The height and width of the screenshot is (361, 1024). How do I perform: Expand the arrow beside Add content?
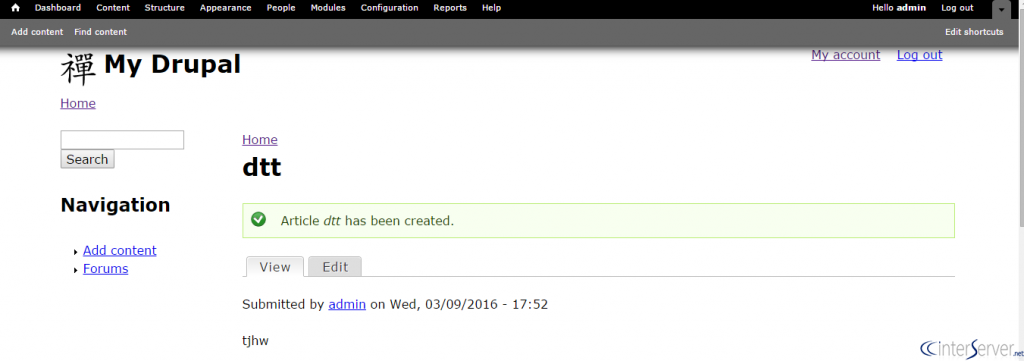[x=76, y=252]
